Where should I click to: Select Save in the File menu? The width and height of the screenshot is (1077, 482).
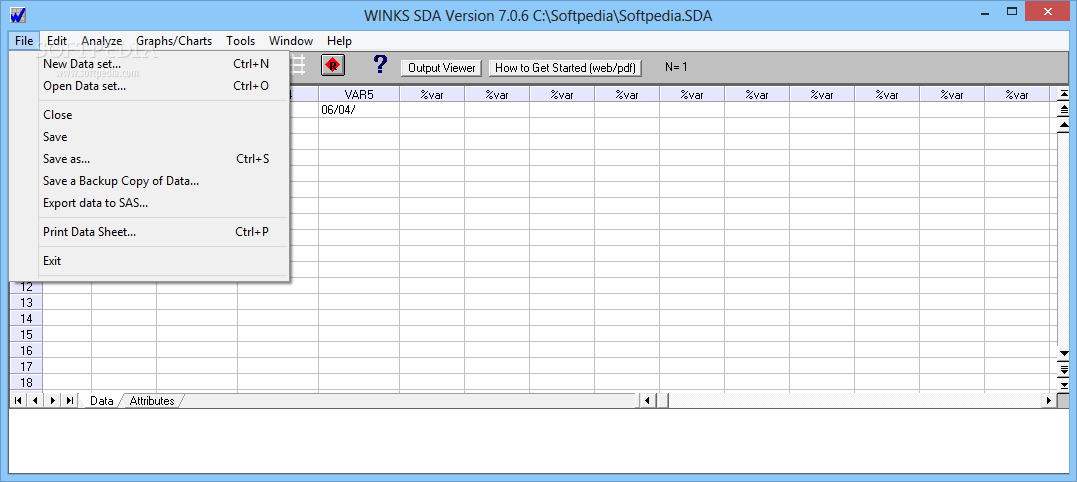click(155, 137)
